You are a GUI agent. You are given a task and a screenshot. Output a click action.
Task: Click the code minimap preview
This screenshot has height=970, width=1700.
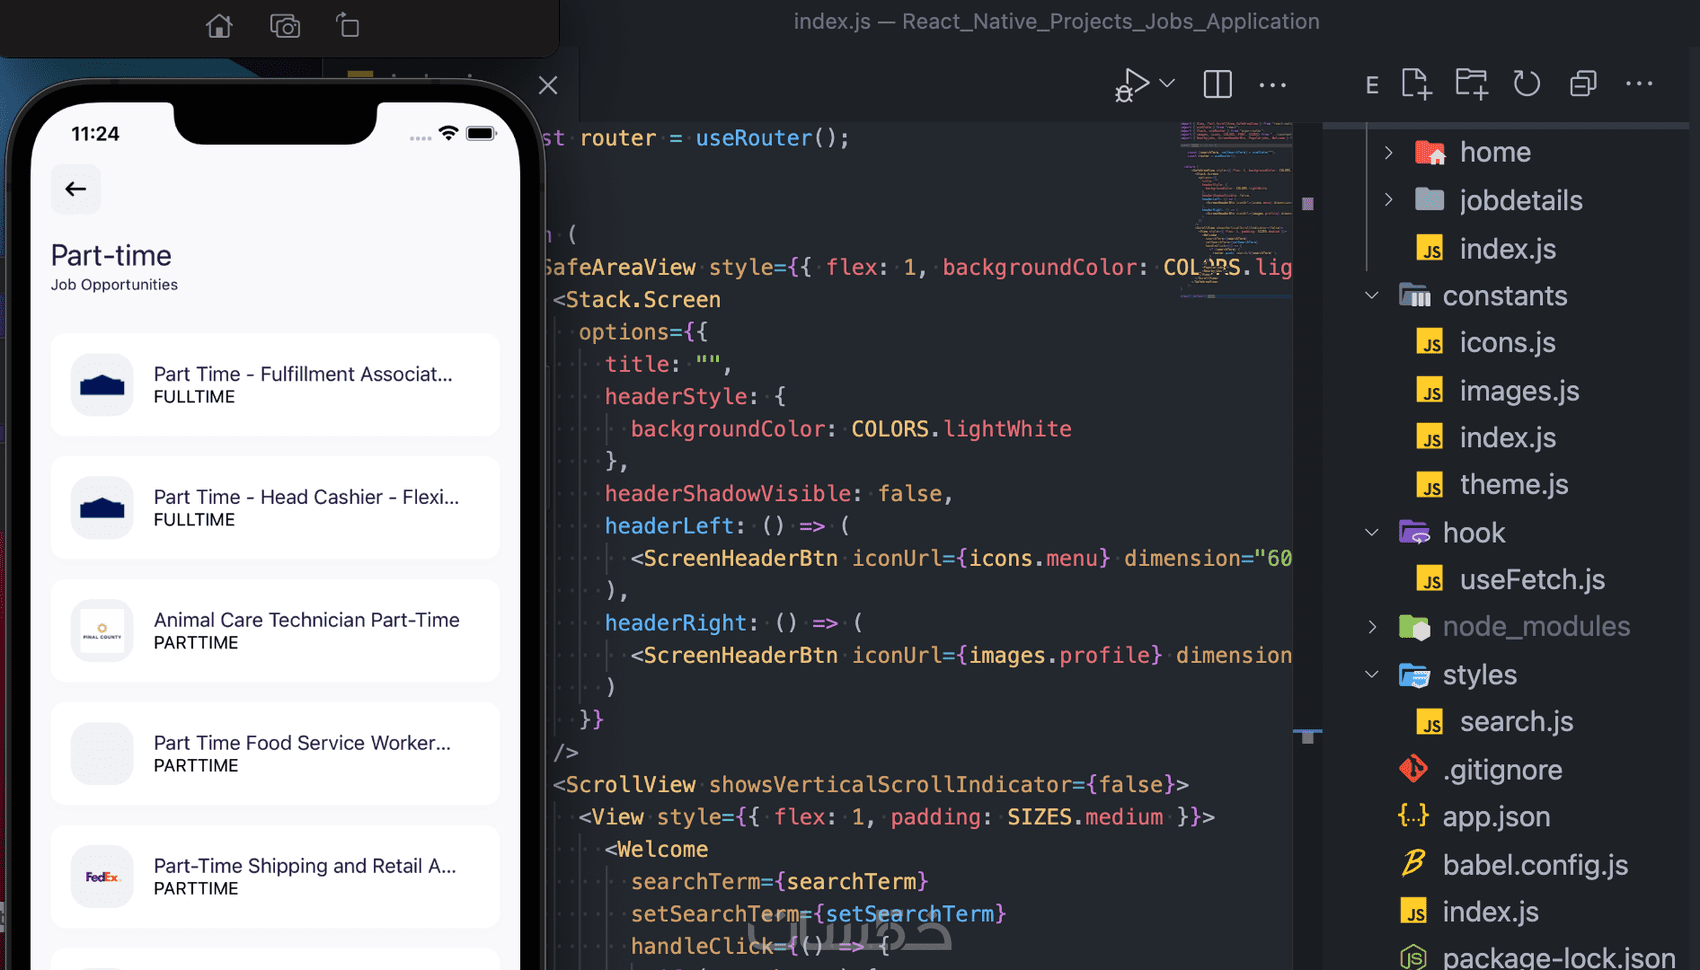(1236, 210)
